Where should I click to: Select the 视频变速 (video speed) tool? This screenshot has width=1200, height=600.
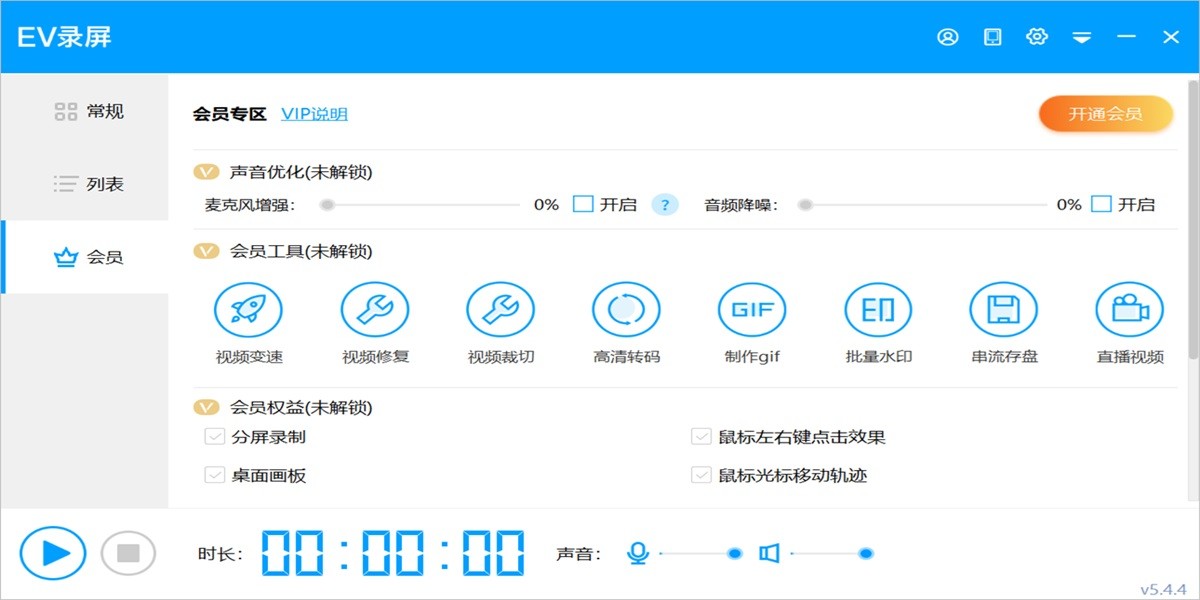(x=247, y=309)
